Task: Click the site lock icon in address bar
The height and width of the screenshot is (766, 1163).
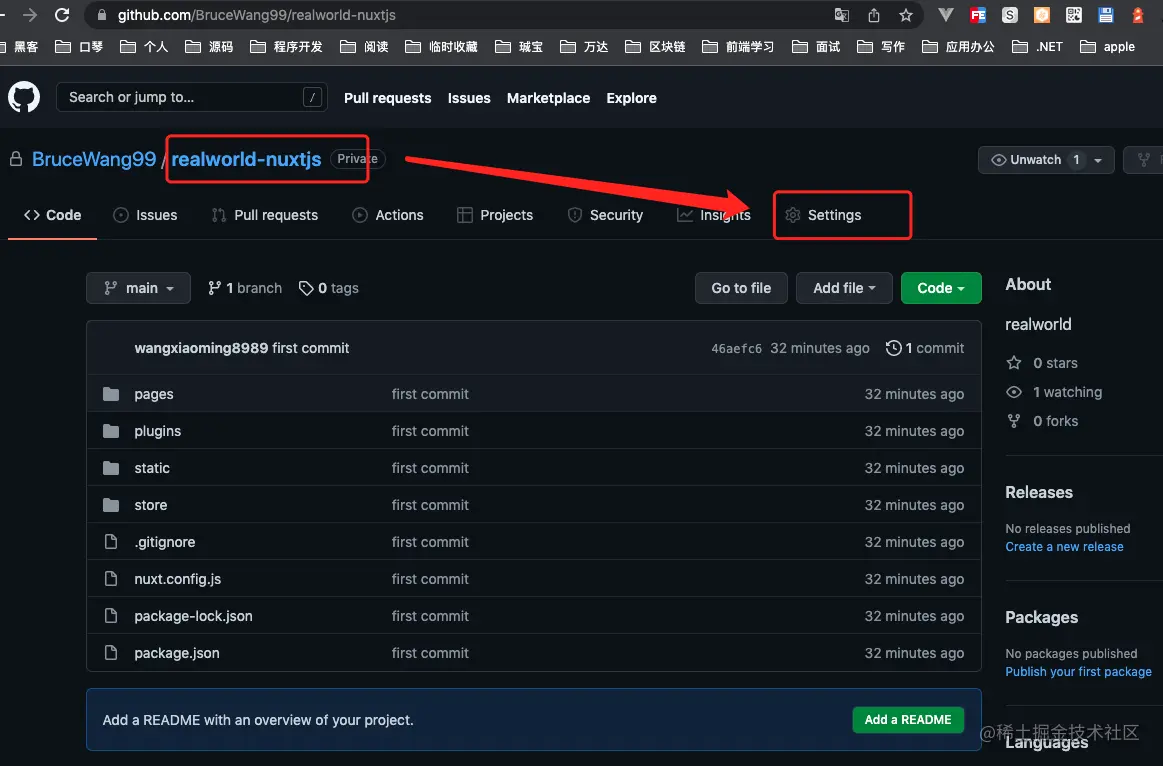Action: click(102, 15)
